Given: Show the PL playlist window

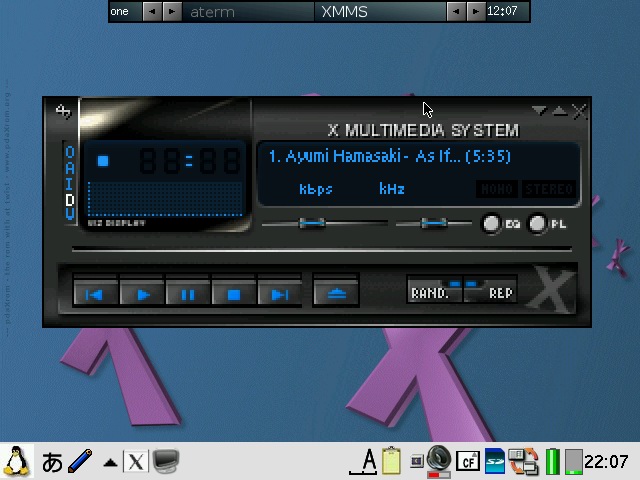Looking at the screenshot, I should point(538,224).
